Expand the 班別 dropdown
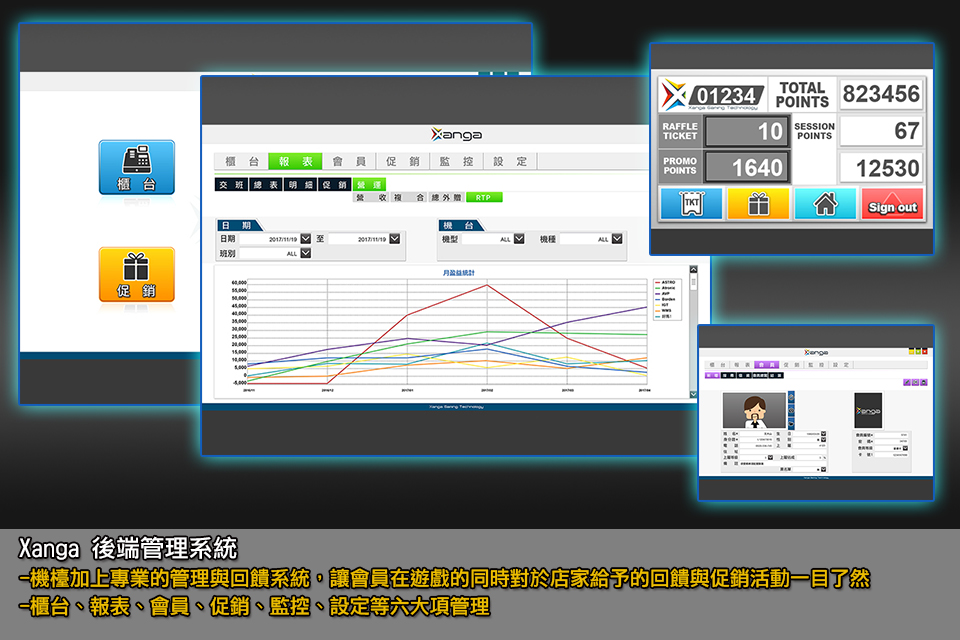The image size is (960, 640). pos(306,253)
